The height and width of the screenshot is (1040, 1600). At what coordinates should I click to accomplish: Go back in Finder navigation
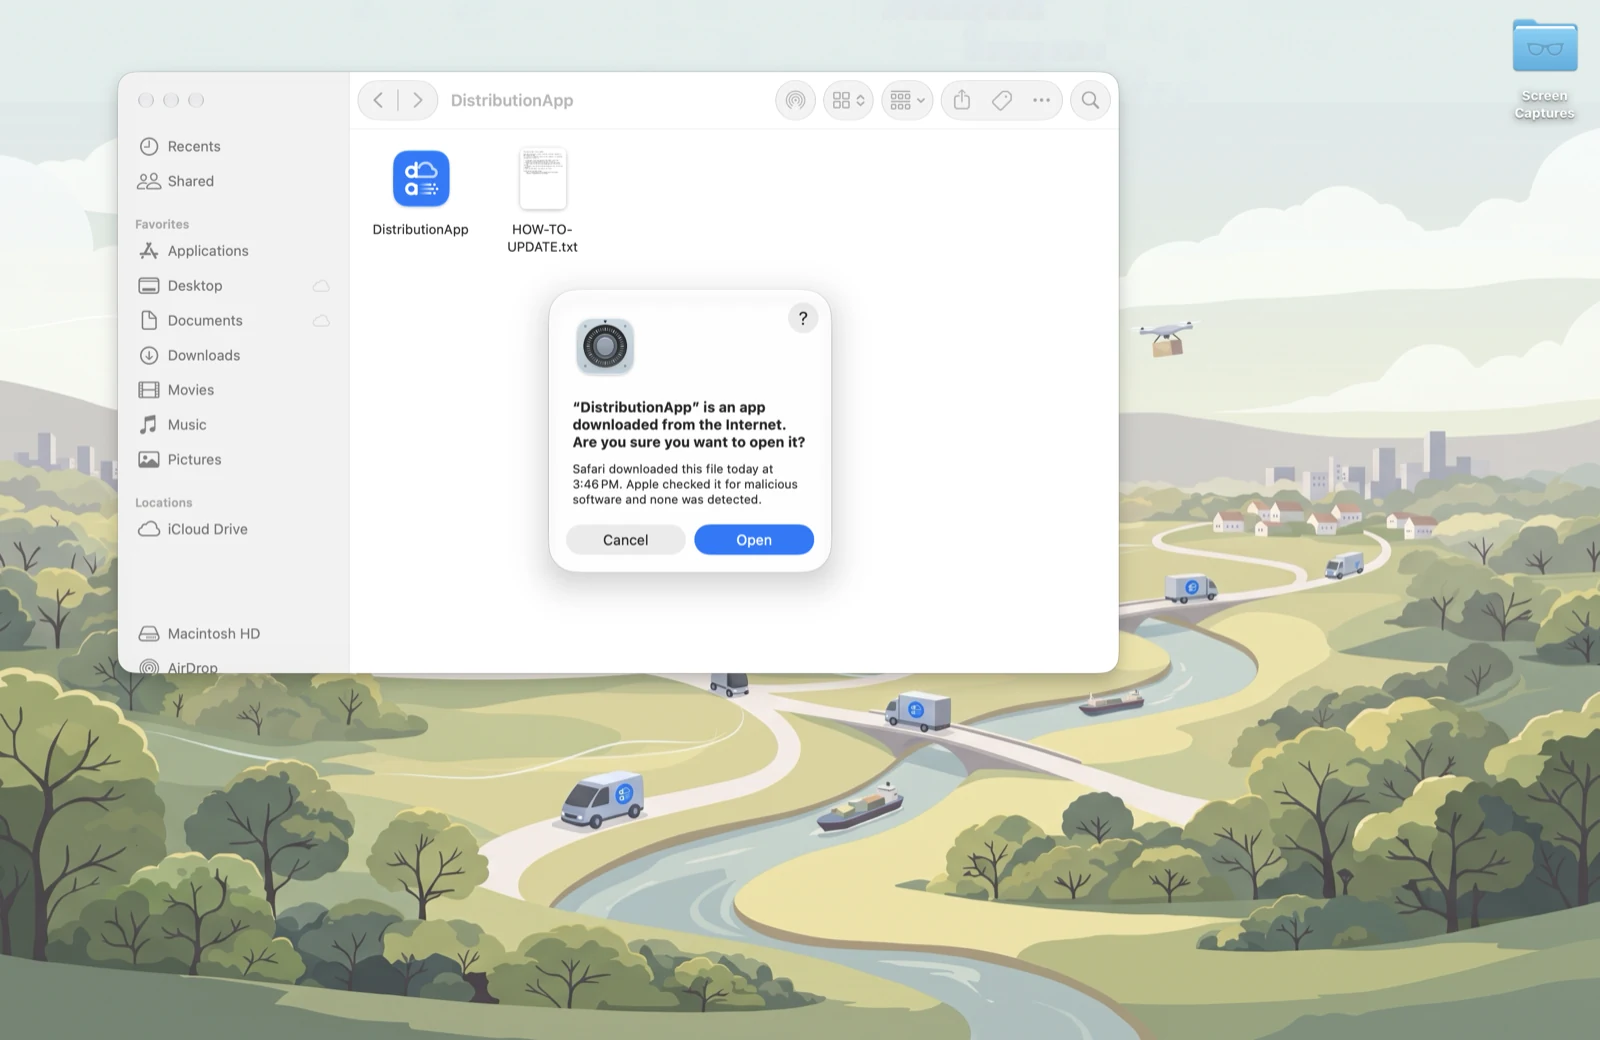pos(378,100)
